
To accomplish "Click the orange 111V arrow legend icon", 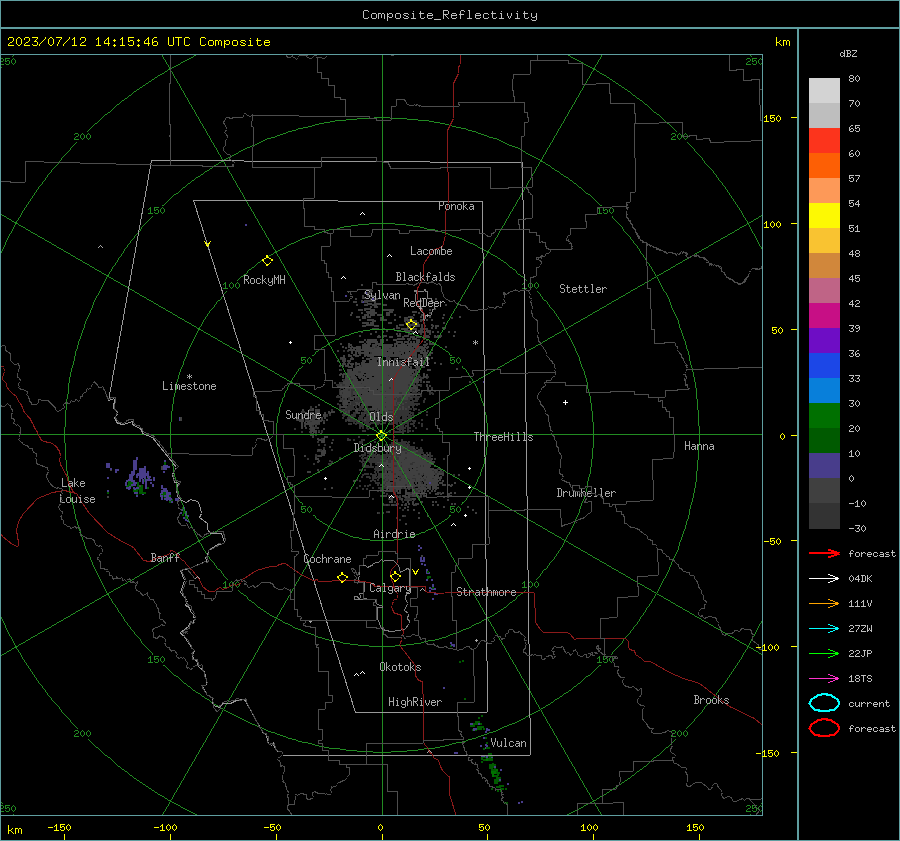I will pos(824,603).
